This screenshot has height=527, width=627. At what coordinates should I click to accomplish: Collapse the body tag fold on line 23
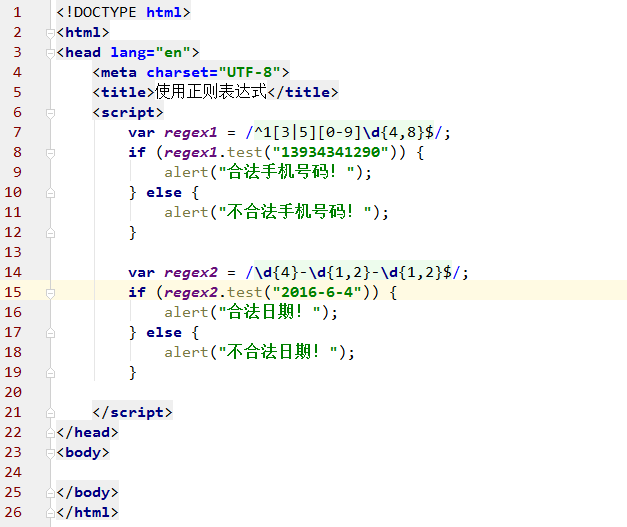[50, 453]
